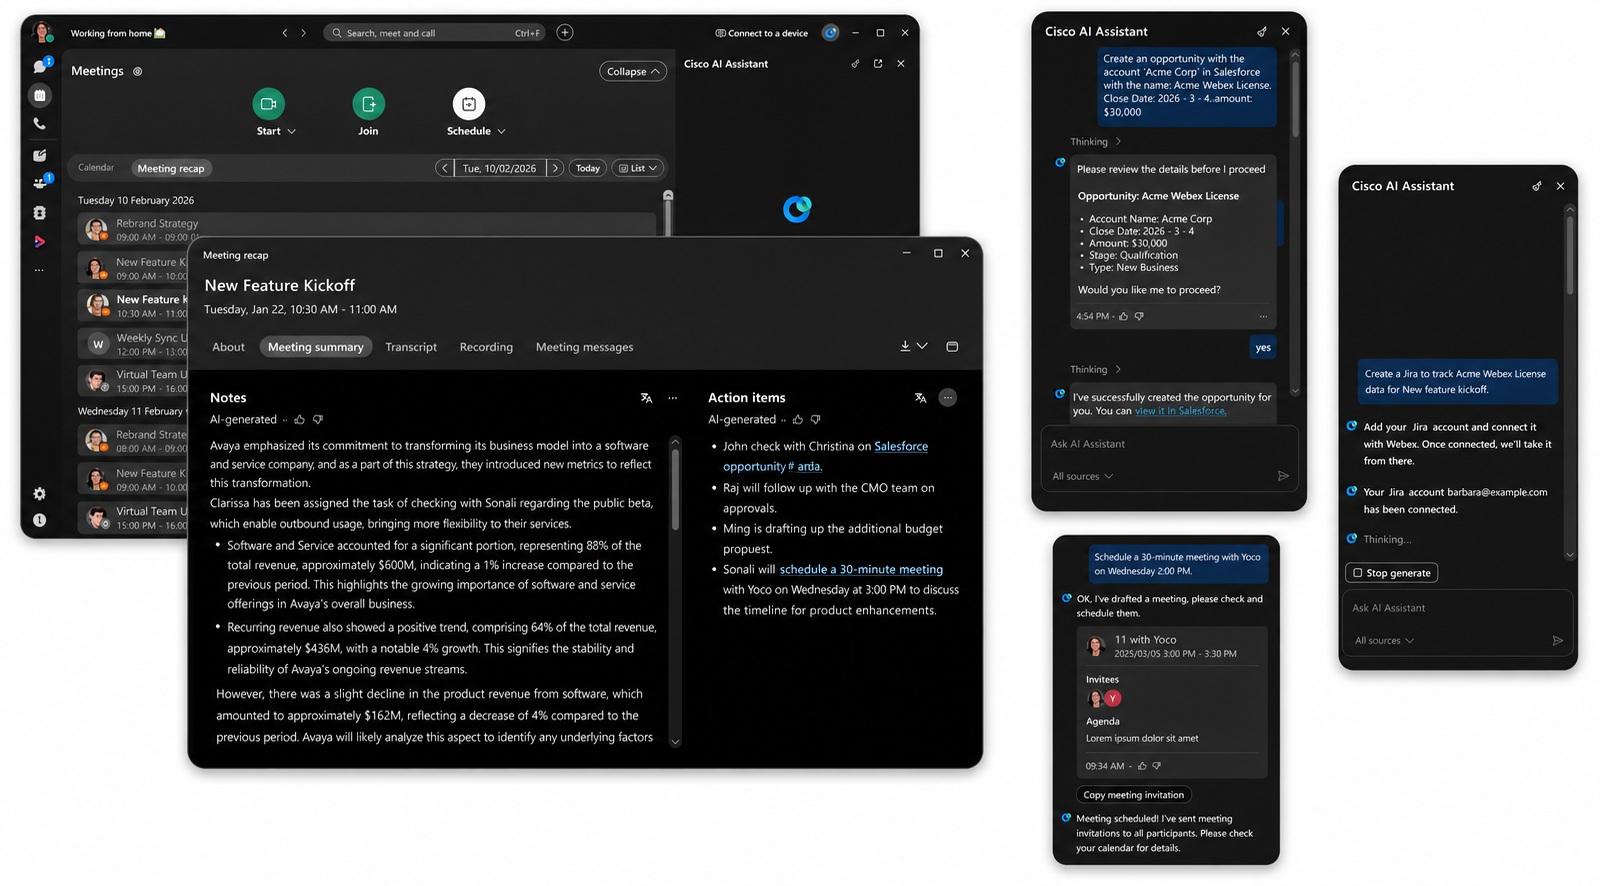Collapse the Meetings header section
The height and width of the screenshot is (886, 1600).
(633, 71)
